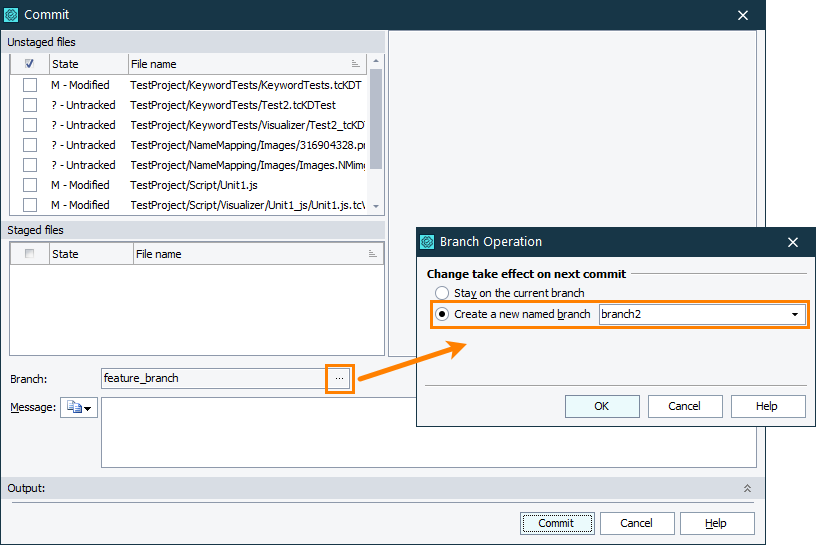Sort staged files by State column
Viewport: 816px width, 545px height.
(91, 254)
